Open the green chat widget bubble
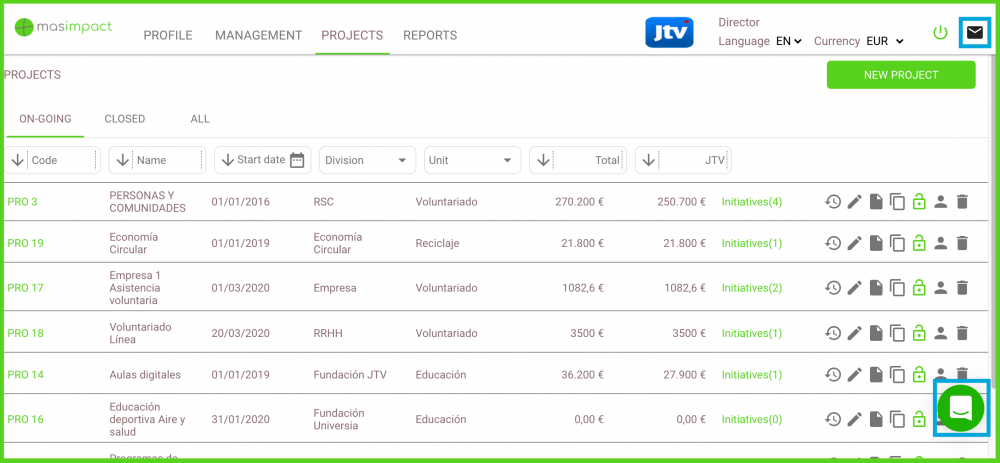Screen dimensions: 1000x463 [960, 408]
